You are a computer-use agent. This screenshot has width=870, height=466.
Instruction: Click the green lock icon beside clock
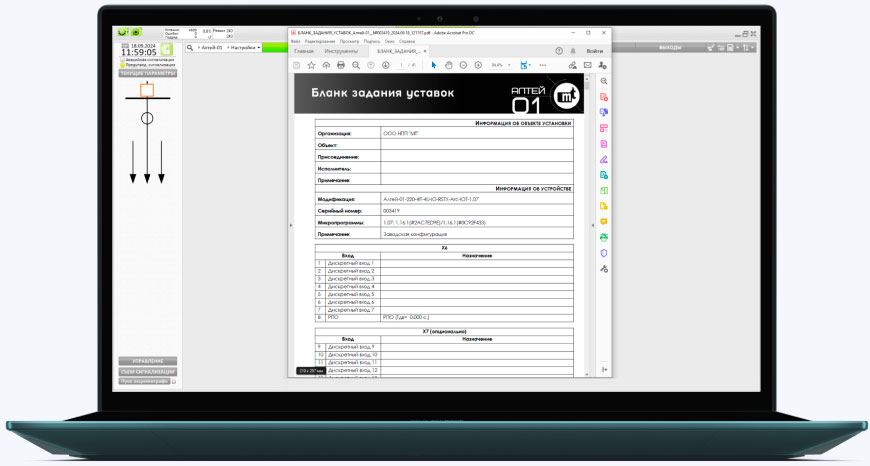coord(167,51)
